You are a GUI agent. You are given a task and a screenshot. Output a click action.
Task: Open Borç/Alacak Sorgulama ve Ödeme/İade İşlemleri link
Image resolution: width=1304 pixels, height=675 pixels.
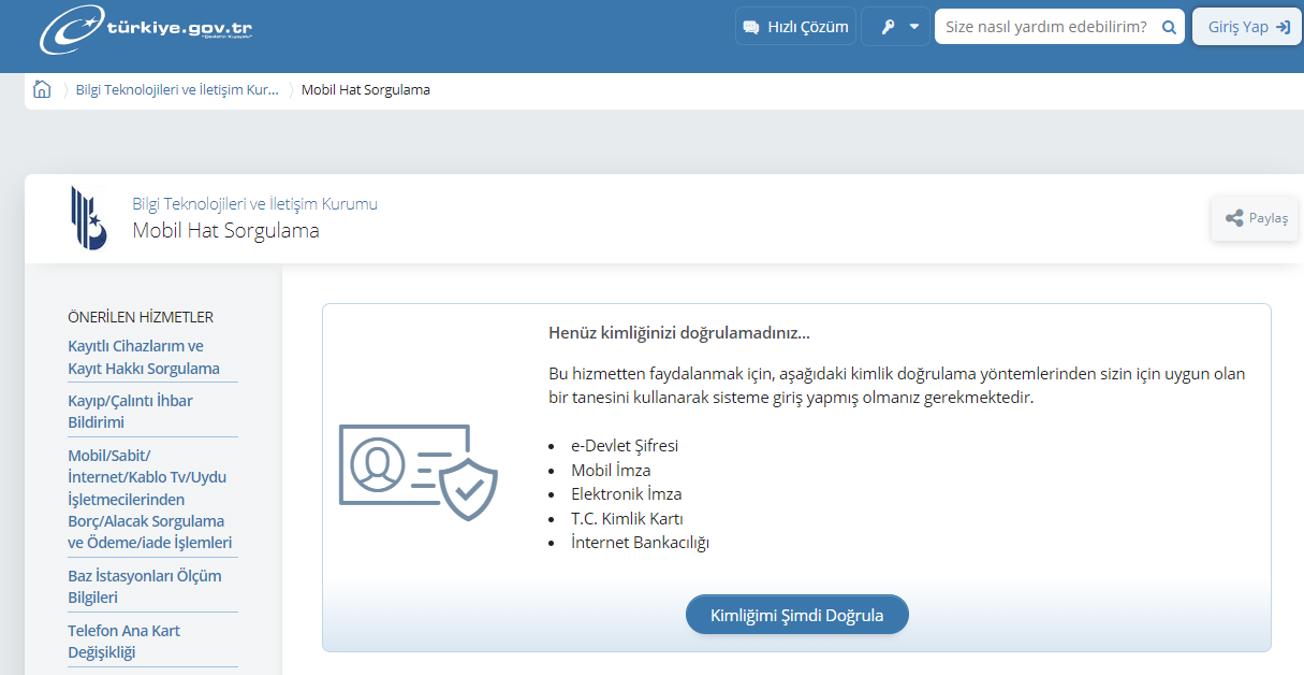click(149, 499)
